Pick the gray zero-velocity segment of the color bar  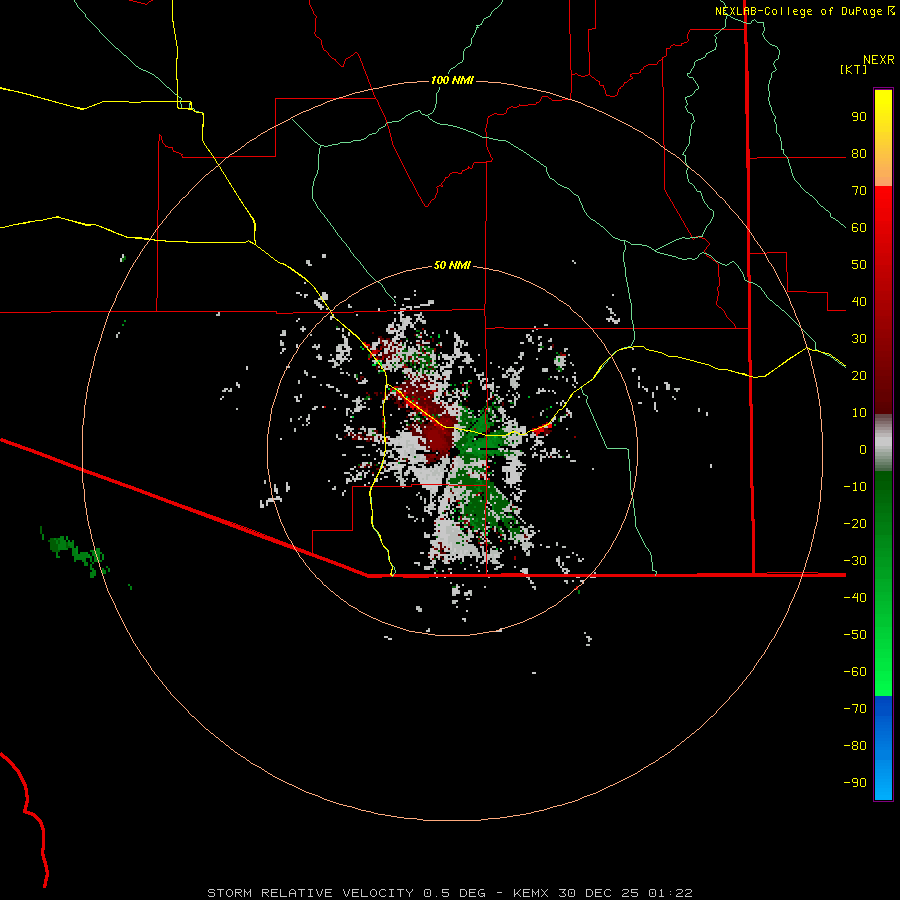pos(883,443)
